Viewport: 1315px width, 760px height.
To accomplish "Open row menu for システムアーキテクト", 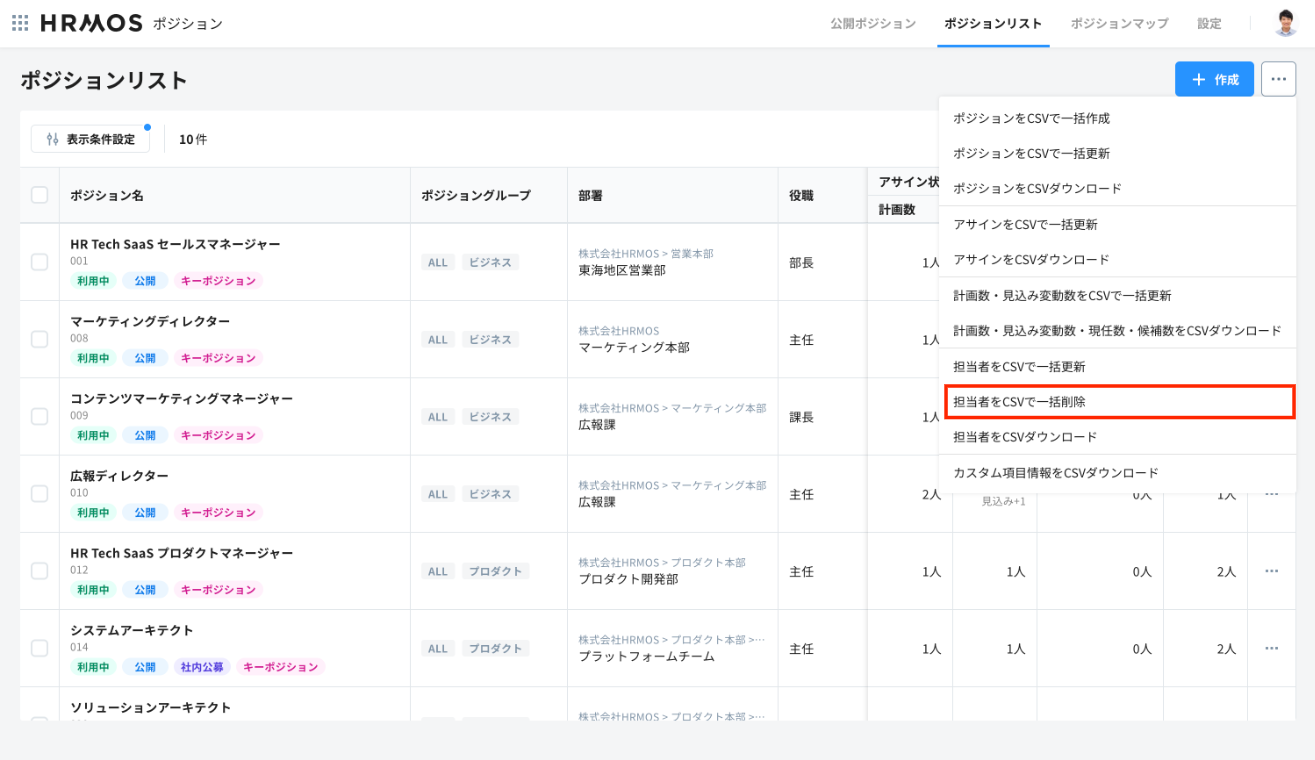I will coord(1271,648).
